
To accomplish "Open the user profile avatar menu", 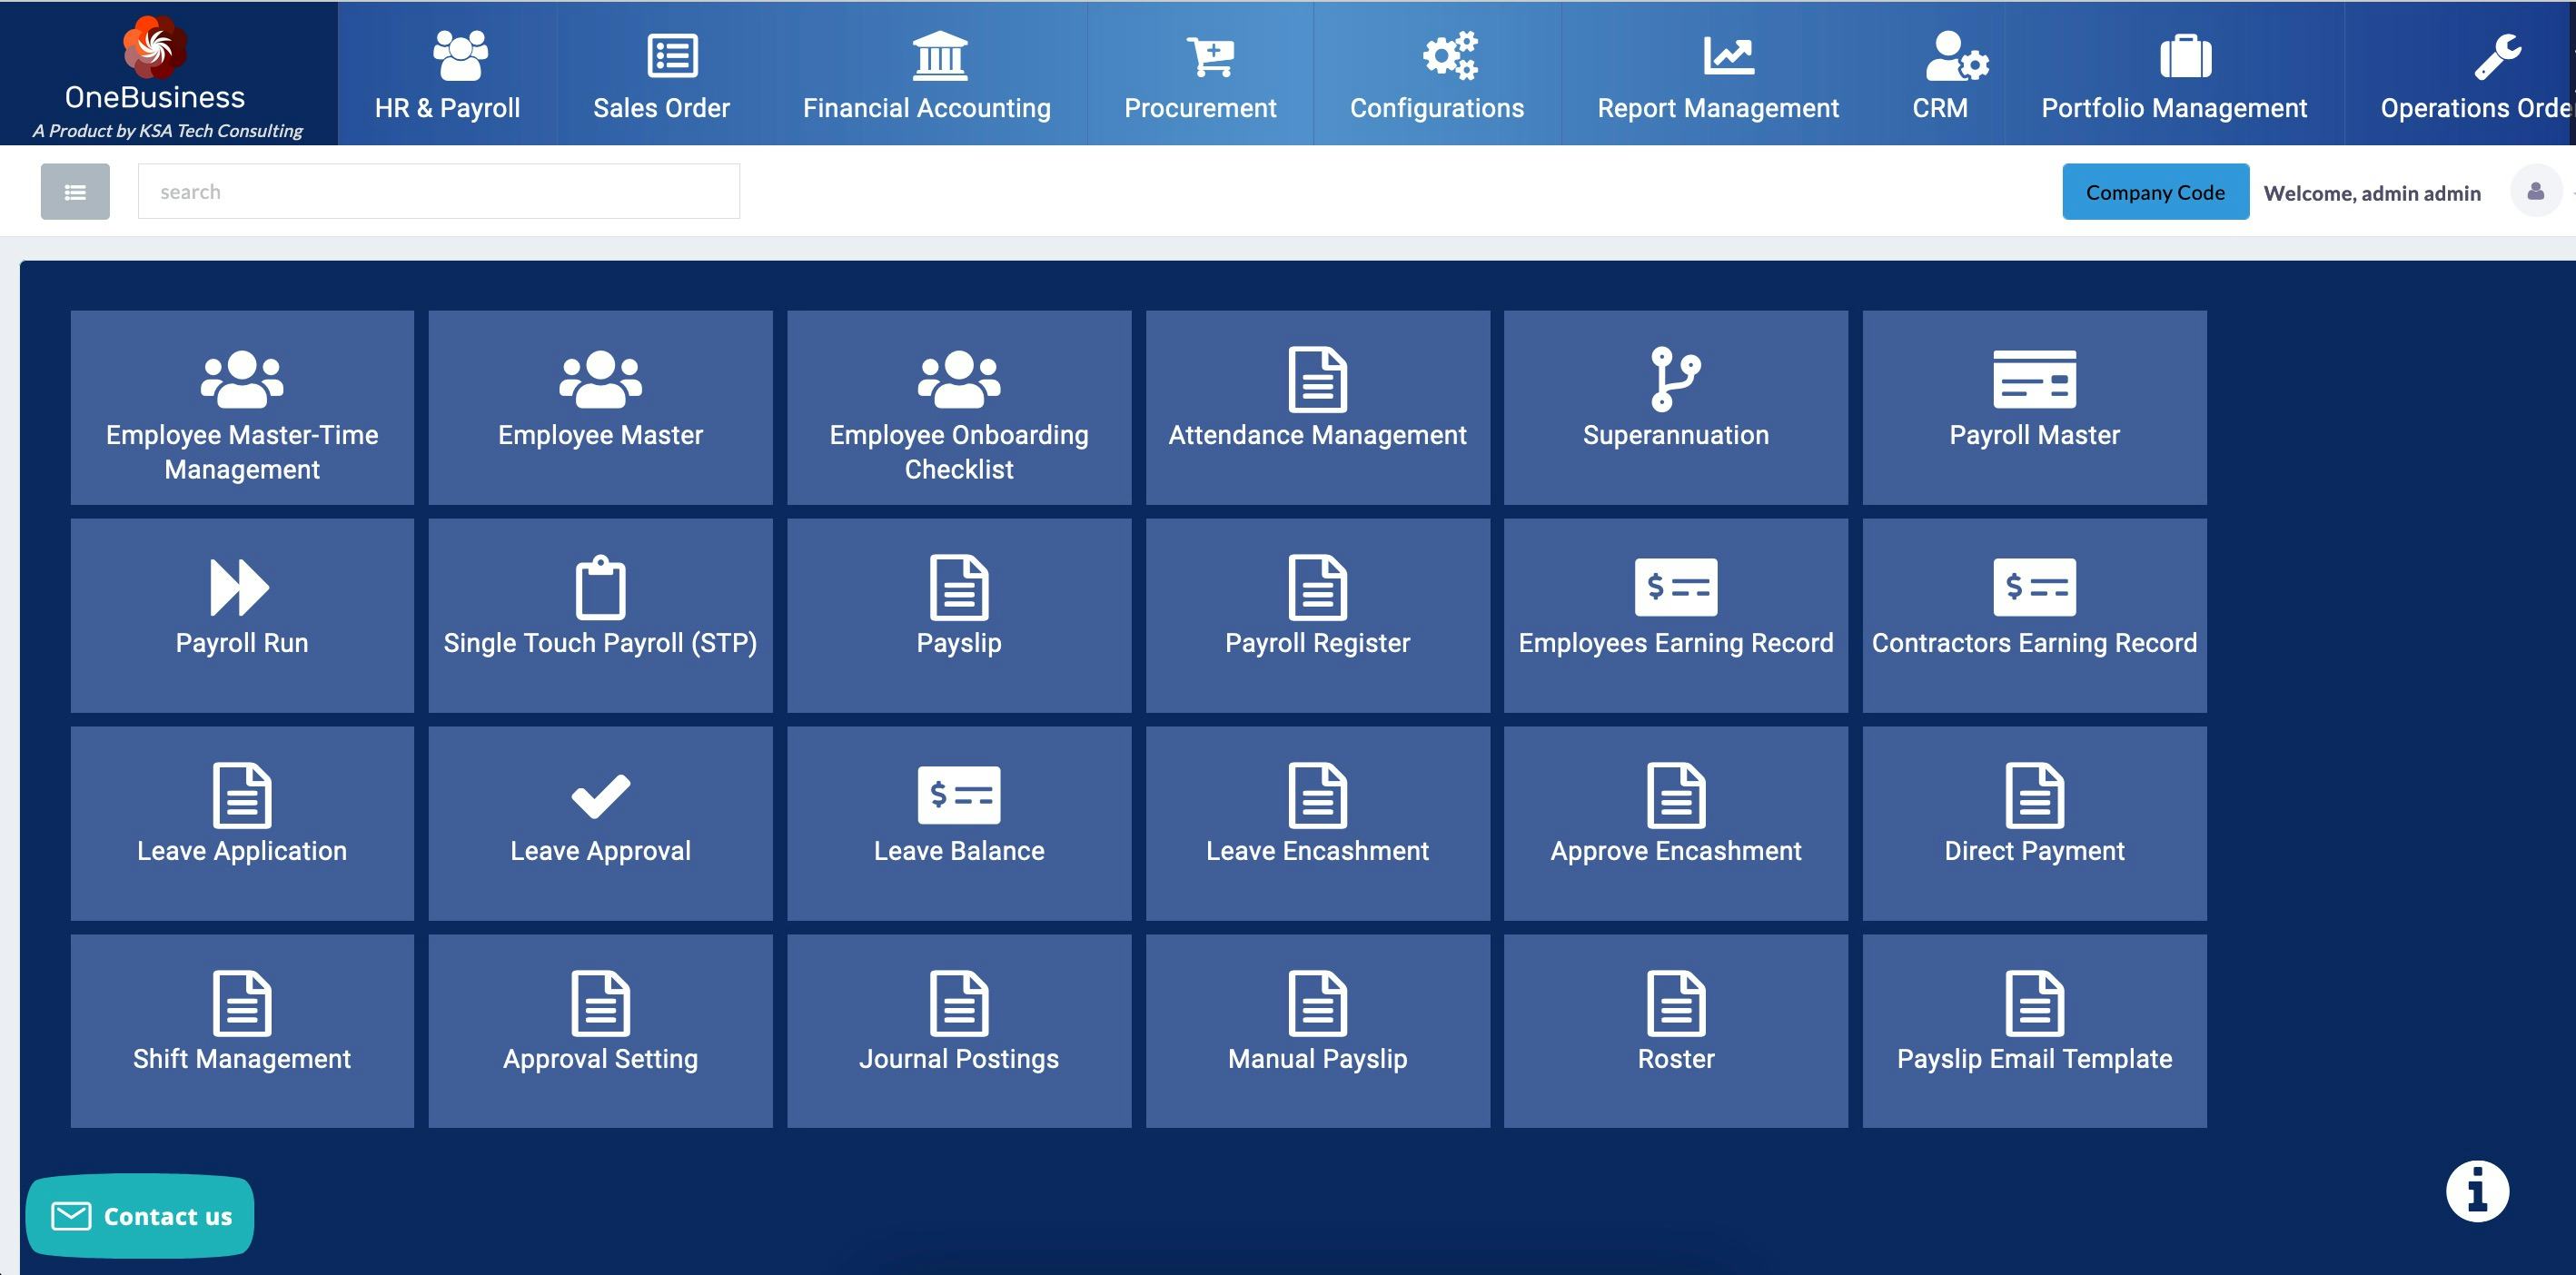I will pyautogui.click(x=2535, y=191).
